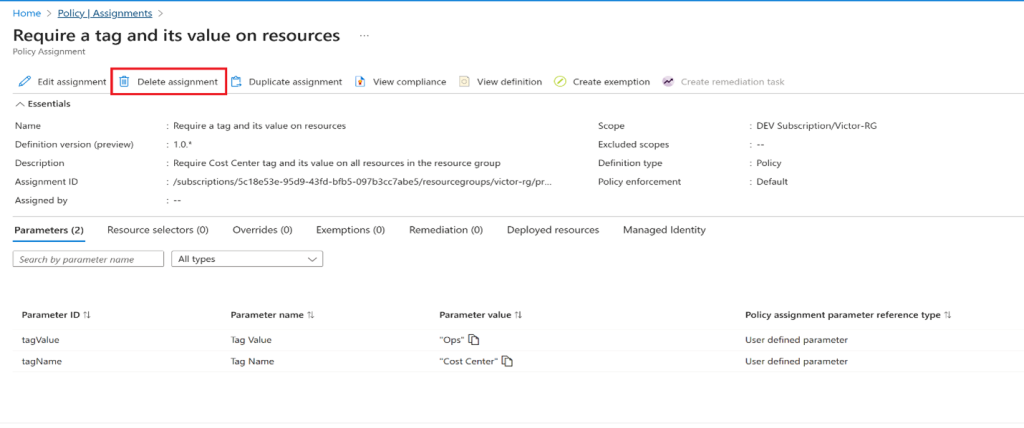The height and width of the screenshot is (428, 1024).
Task: Click the View compliance icon
Action: [x=360, y=82]
